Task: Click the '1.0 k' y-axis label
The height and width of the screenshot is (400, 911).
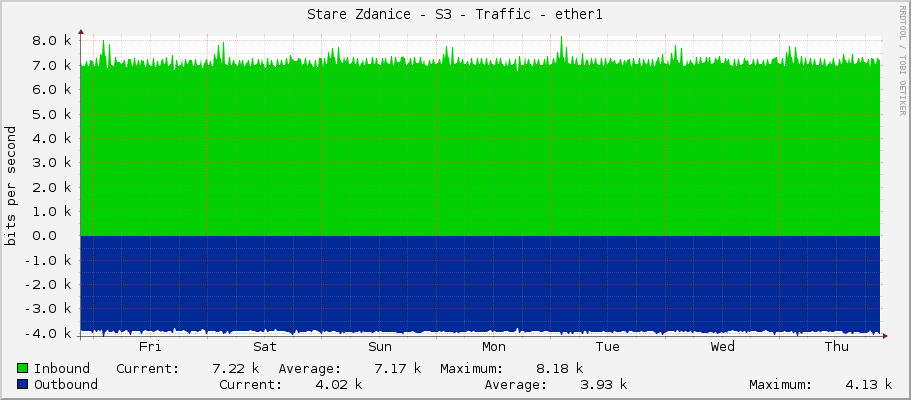Action: [52, 212]
